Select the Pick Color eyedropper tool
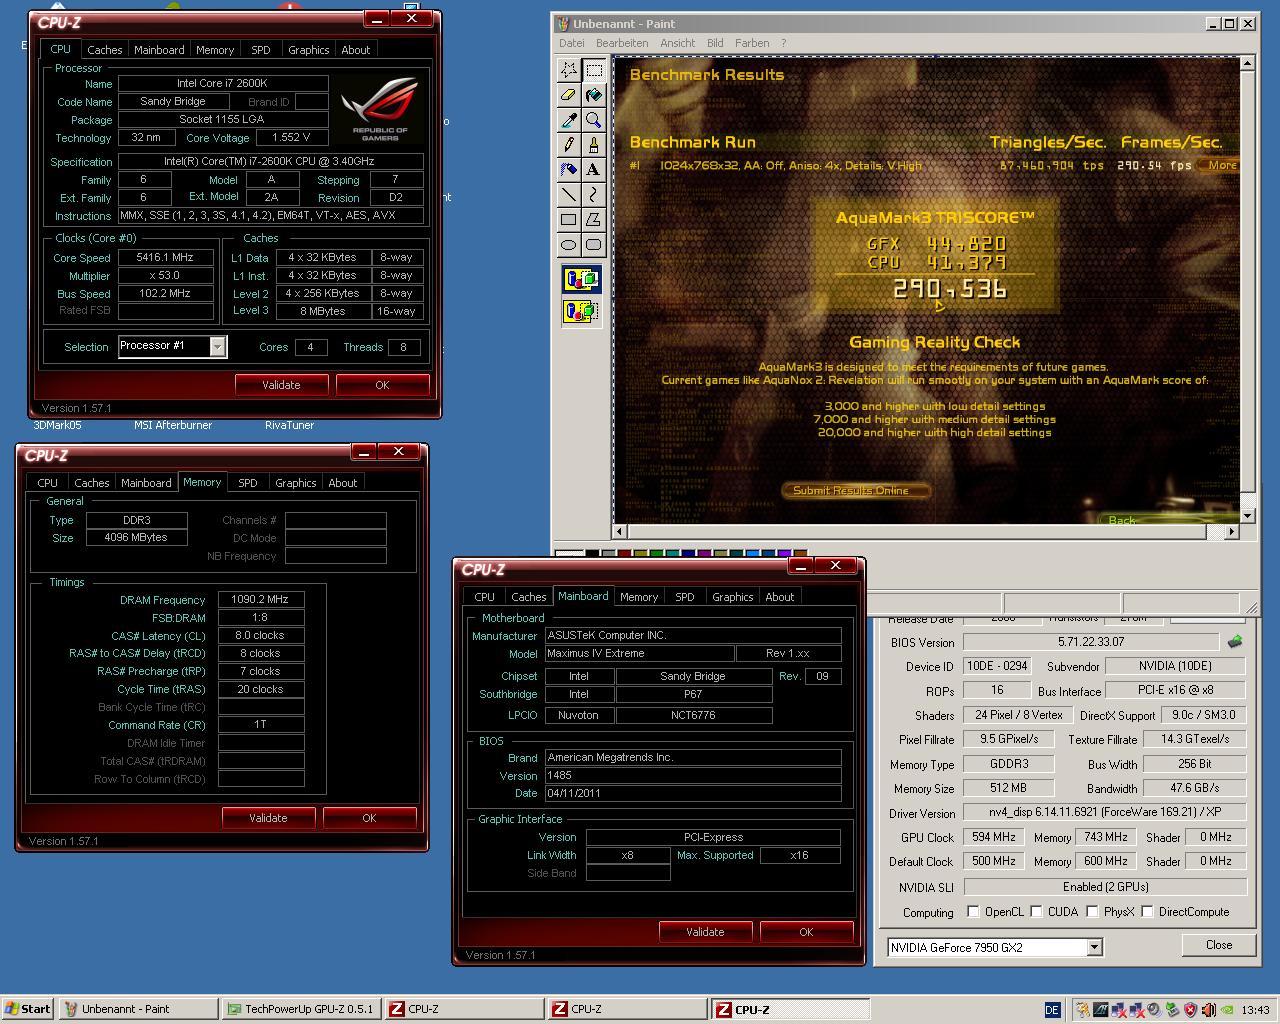 click(x=569, y=120)
